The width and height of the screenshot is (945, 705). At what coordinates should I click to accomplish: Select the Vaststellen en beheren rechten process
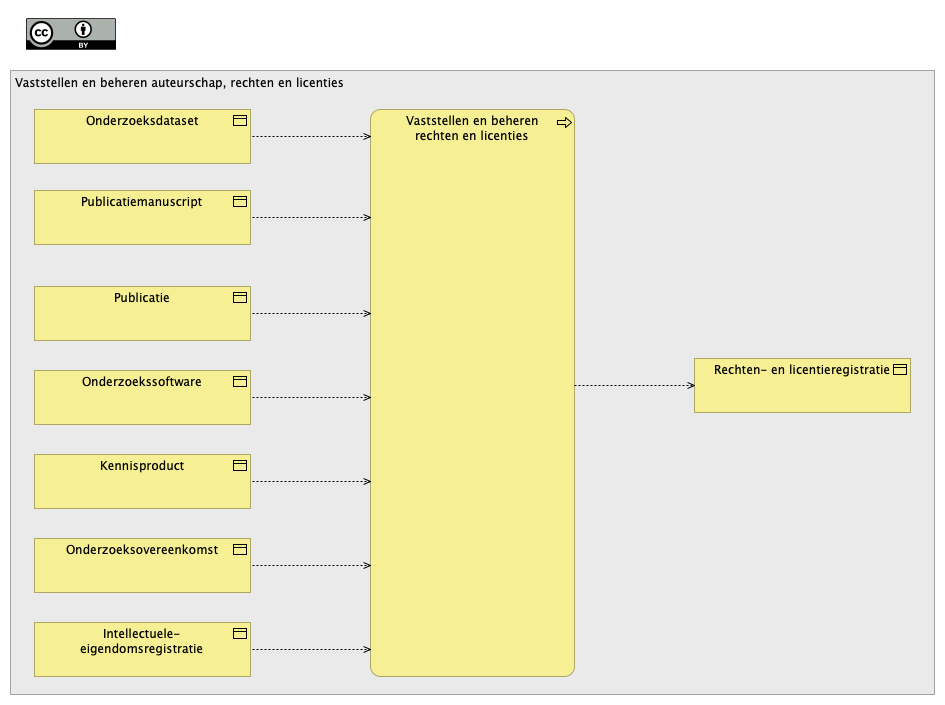tap(472, 393)
